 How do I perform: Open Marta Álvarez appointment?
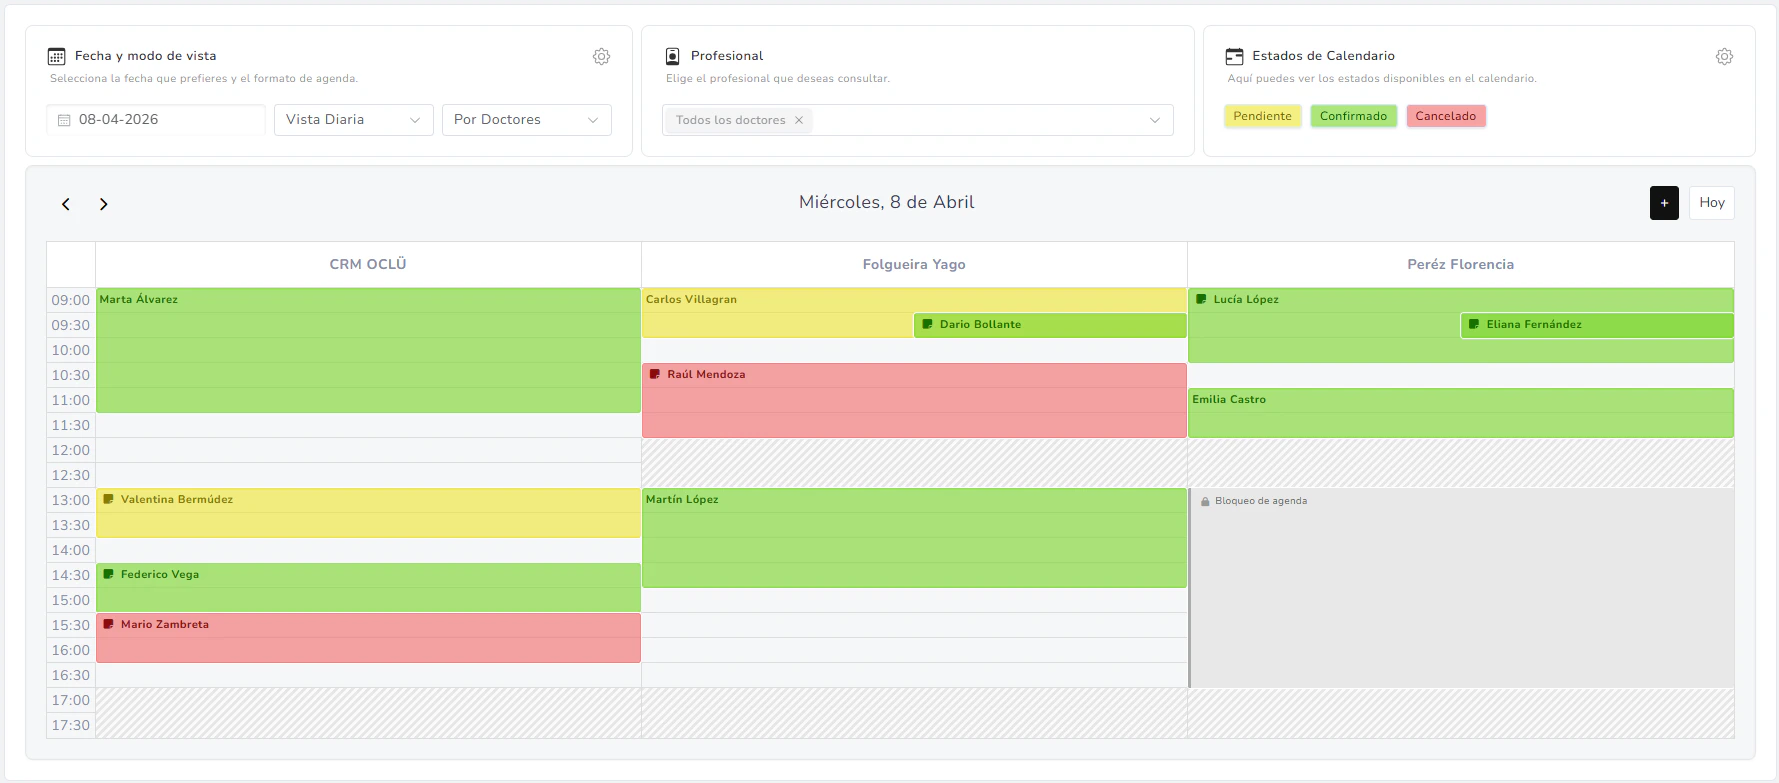click(x=368, y=350)
